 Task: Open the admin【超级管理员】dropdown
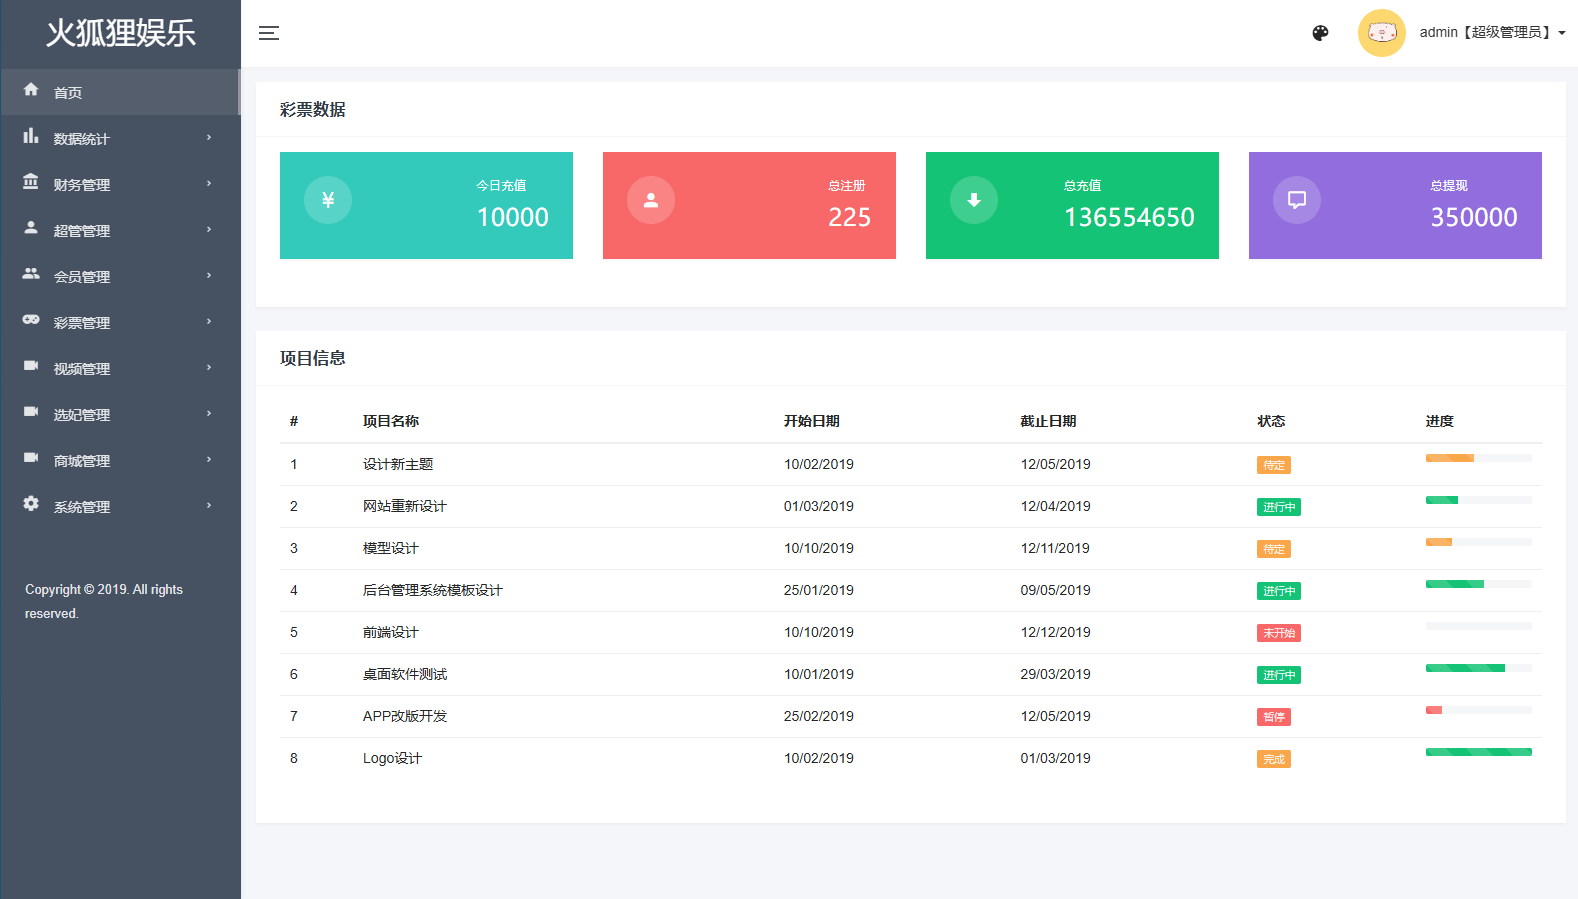[1492, 33]
